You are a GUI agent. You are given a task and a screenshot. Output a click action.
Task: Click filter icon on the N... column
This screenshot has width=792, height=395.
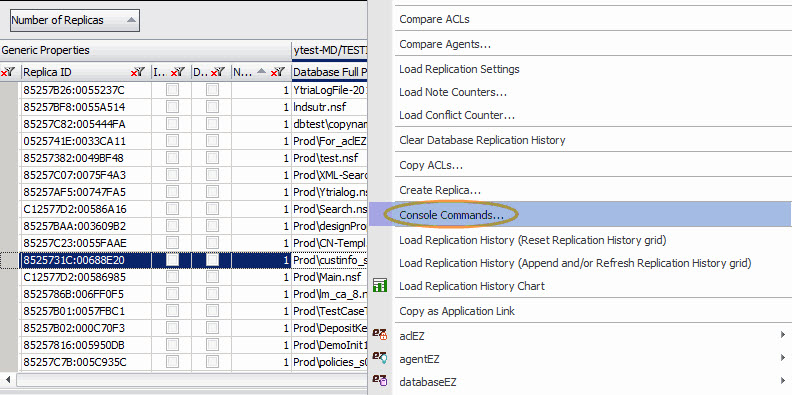point(278,73)
